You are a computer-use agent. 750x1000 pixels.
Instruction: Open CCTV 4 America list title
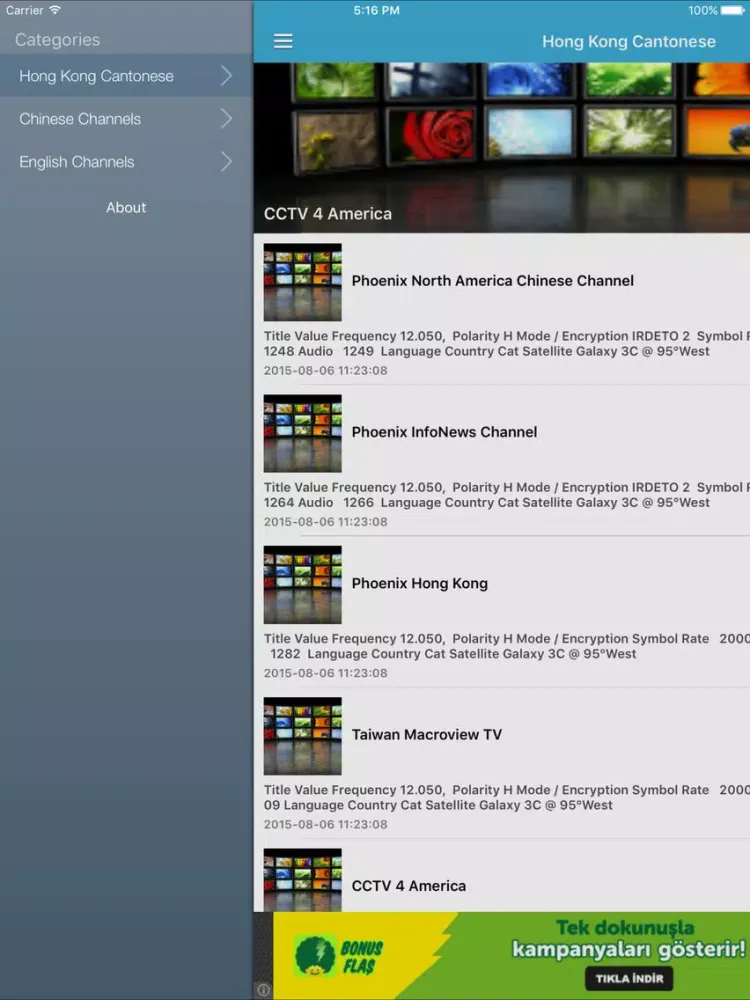pyautogui.click(x=409, y=886)
